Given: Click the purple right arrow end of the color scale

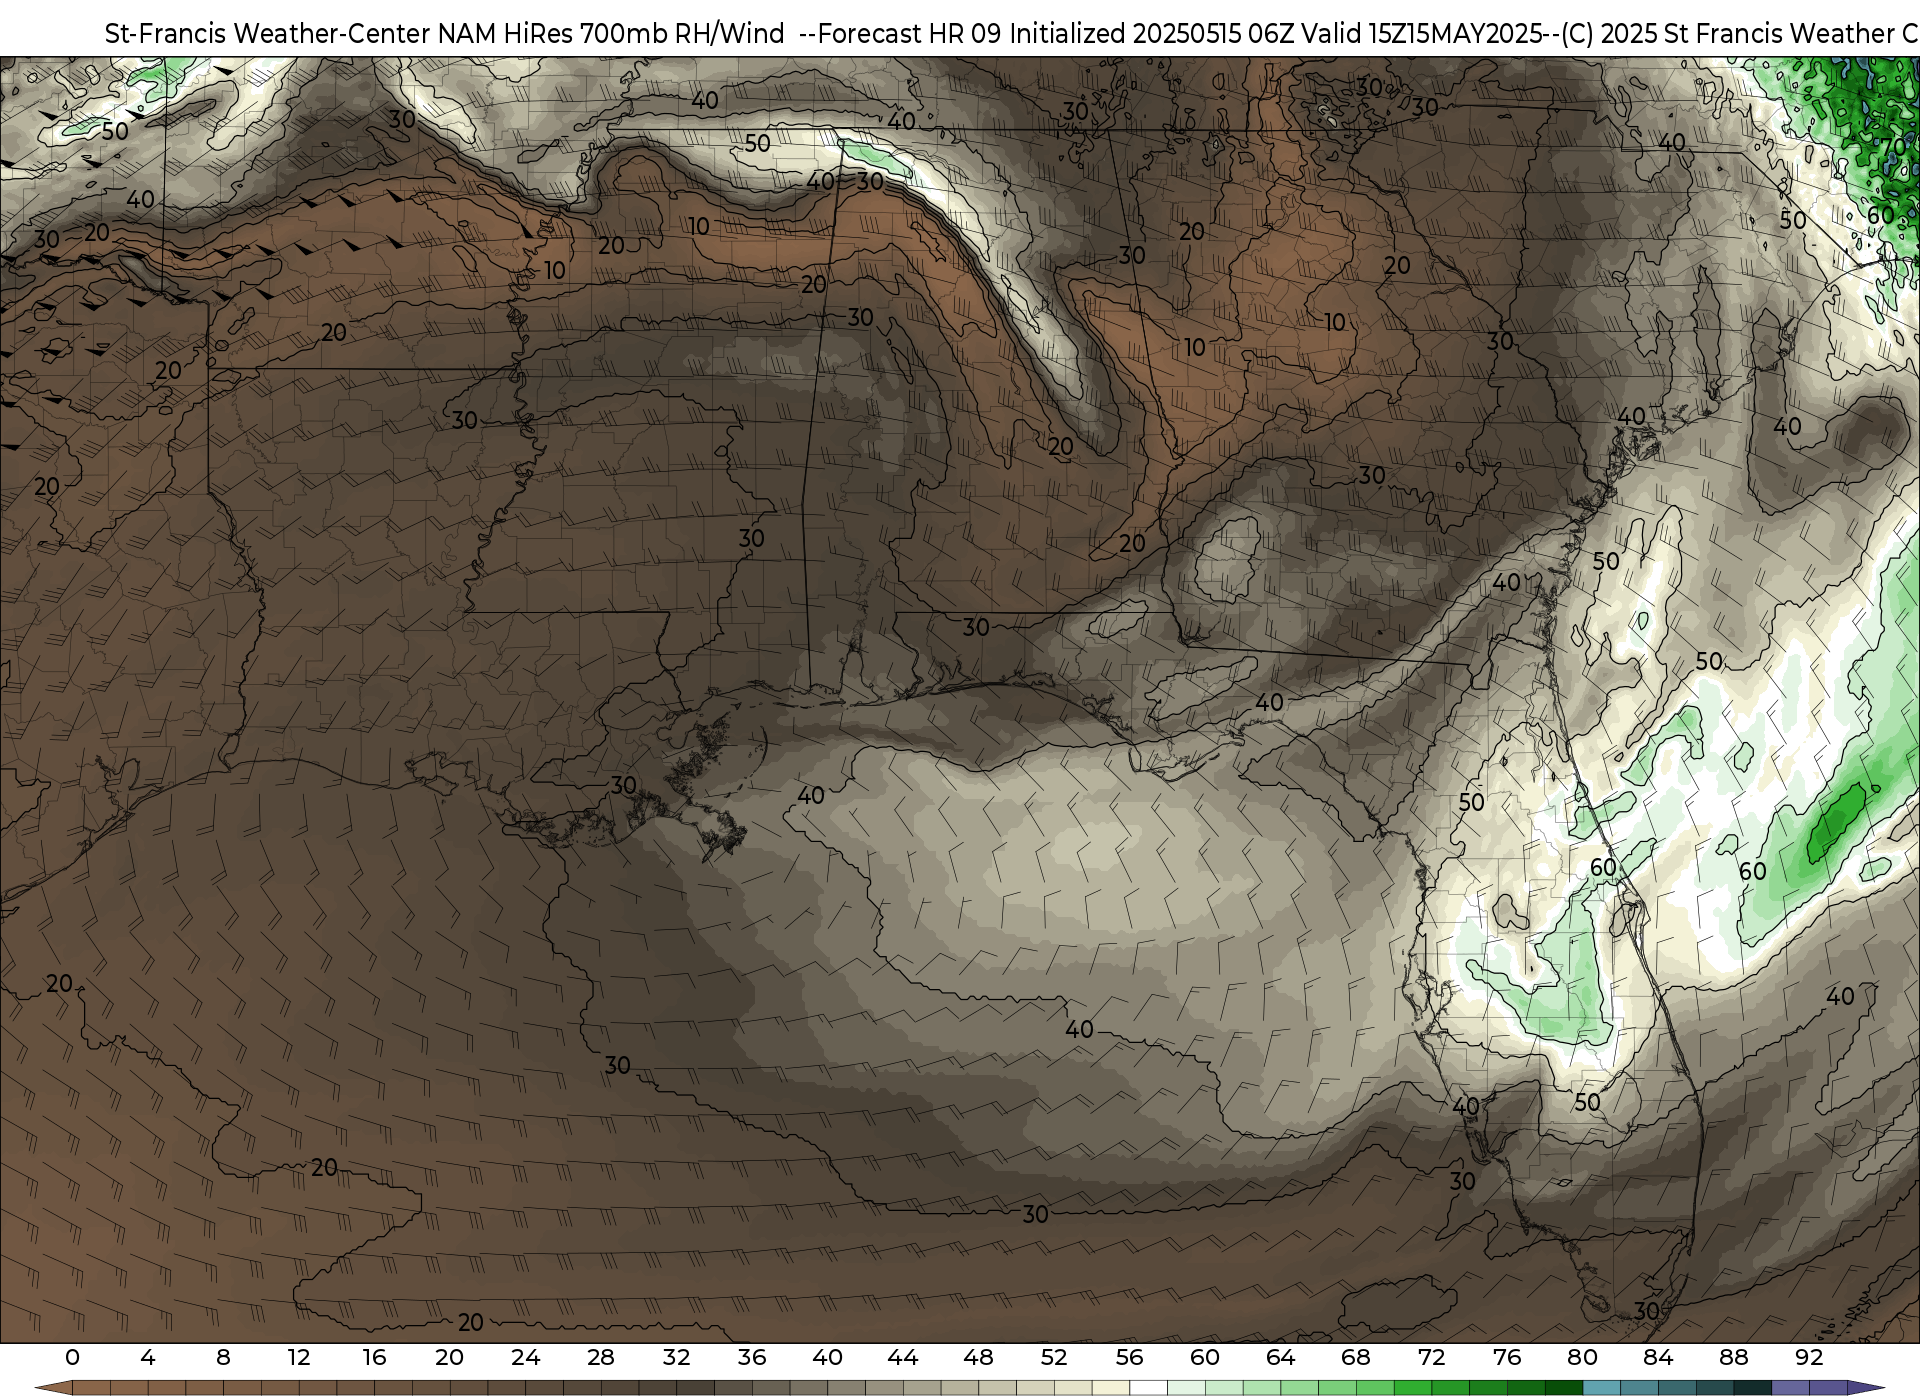Looking at the screenshot, I should tap(1866, 1388).
